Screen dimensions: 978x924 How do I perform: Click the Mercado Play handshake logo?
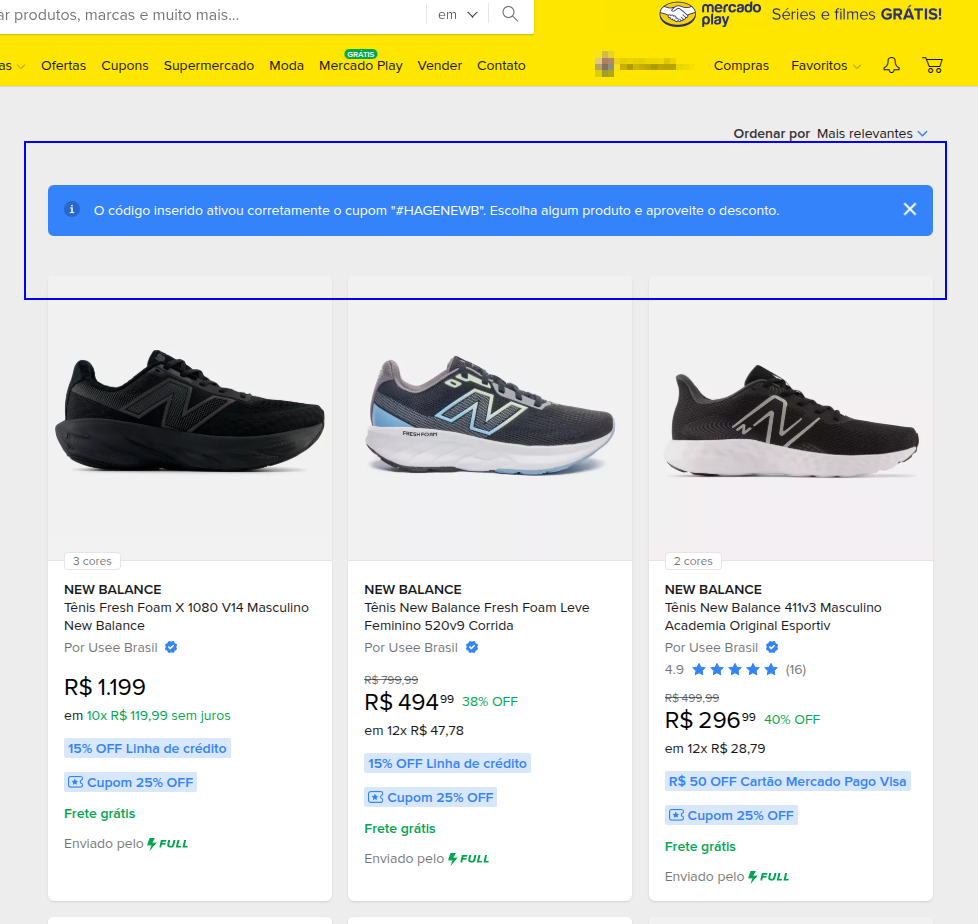pos(677,14)
